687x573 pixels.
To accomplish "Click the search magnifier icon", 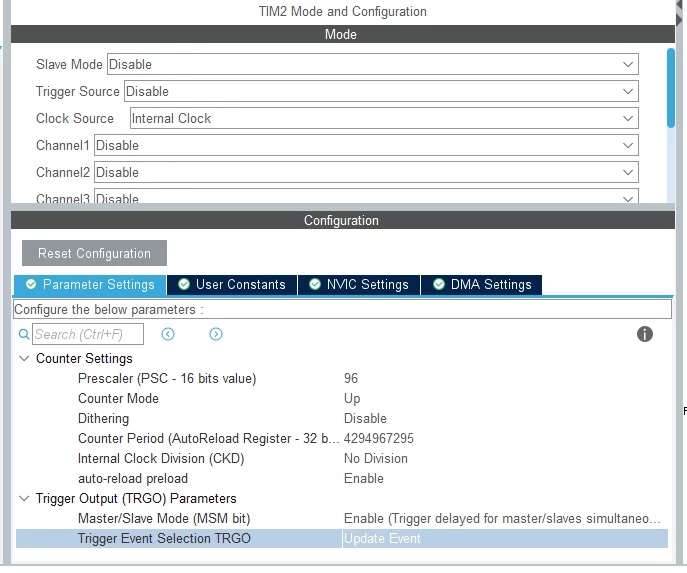I will pyautogui.click(x=24, y=335).
